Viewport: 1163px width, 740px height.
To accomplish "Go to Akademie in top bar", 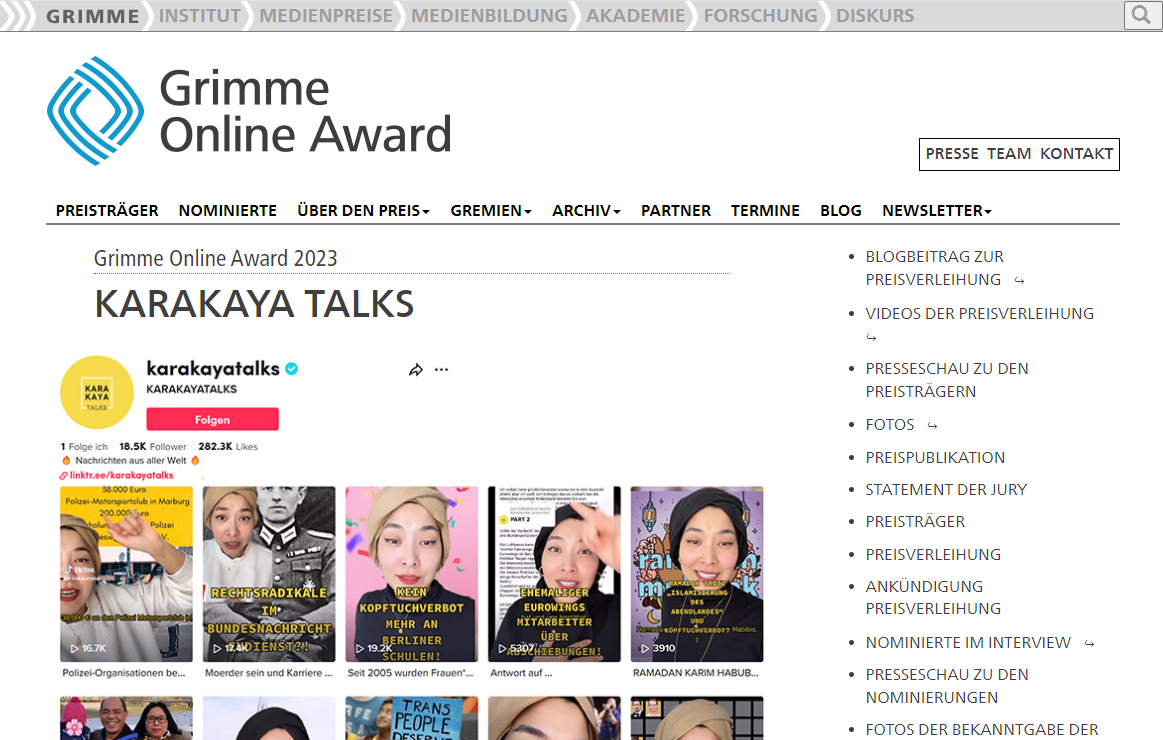I will [x=636, y=16].
